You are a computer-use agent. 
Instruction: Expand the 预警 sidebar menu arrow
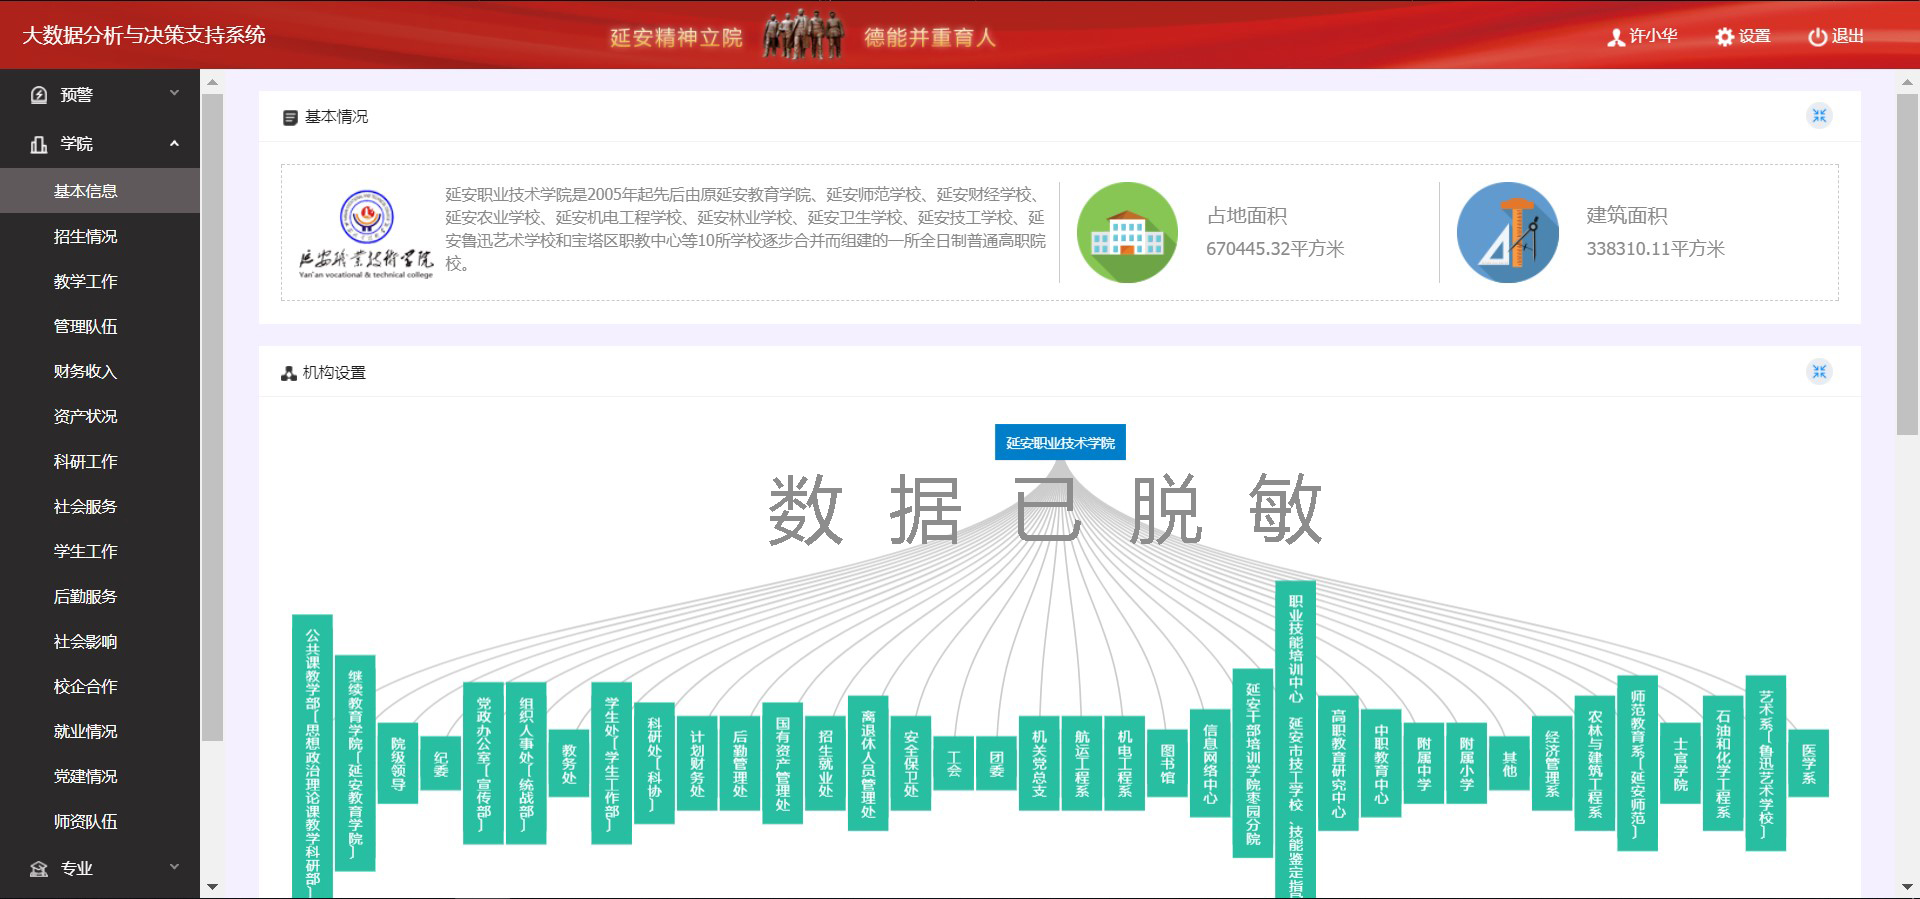click(174, 93)
